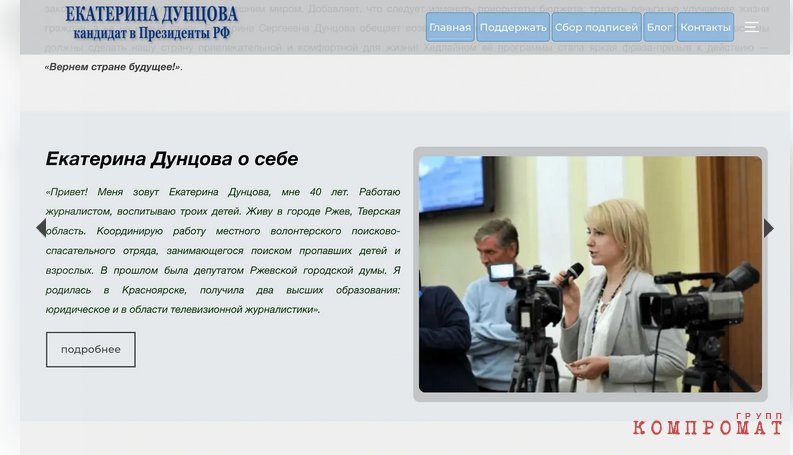This screenshot has height=455, width=793.
Task: Click the «Вернем стране будущее!» slogan
Action: click(x=114, y=67)
